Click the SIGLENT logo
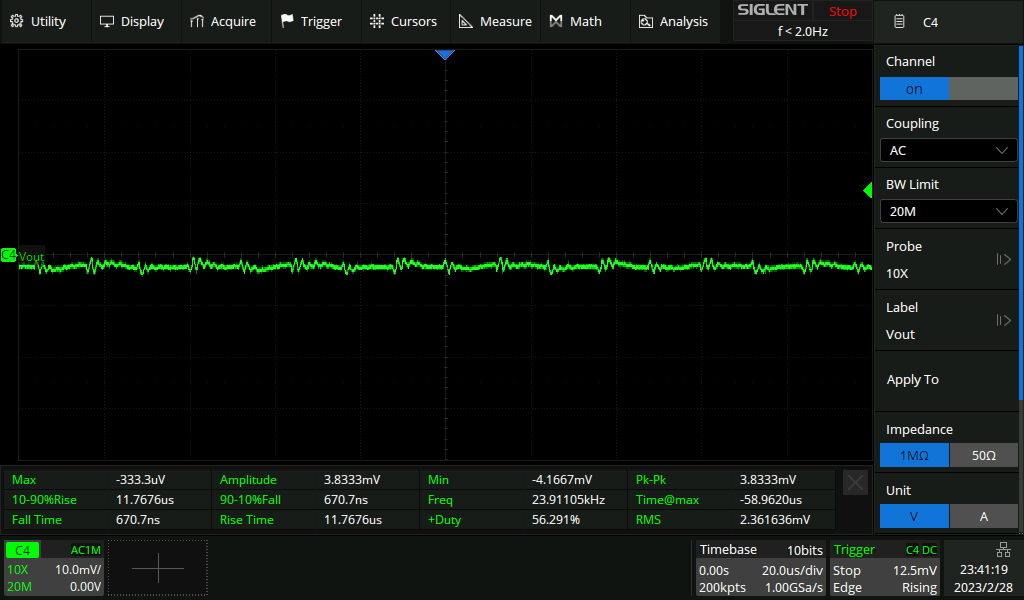Image resolution: width=1024 pixels, height=600 pixels. tap(772, 10)
